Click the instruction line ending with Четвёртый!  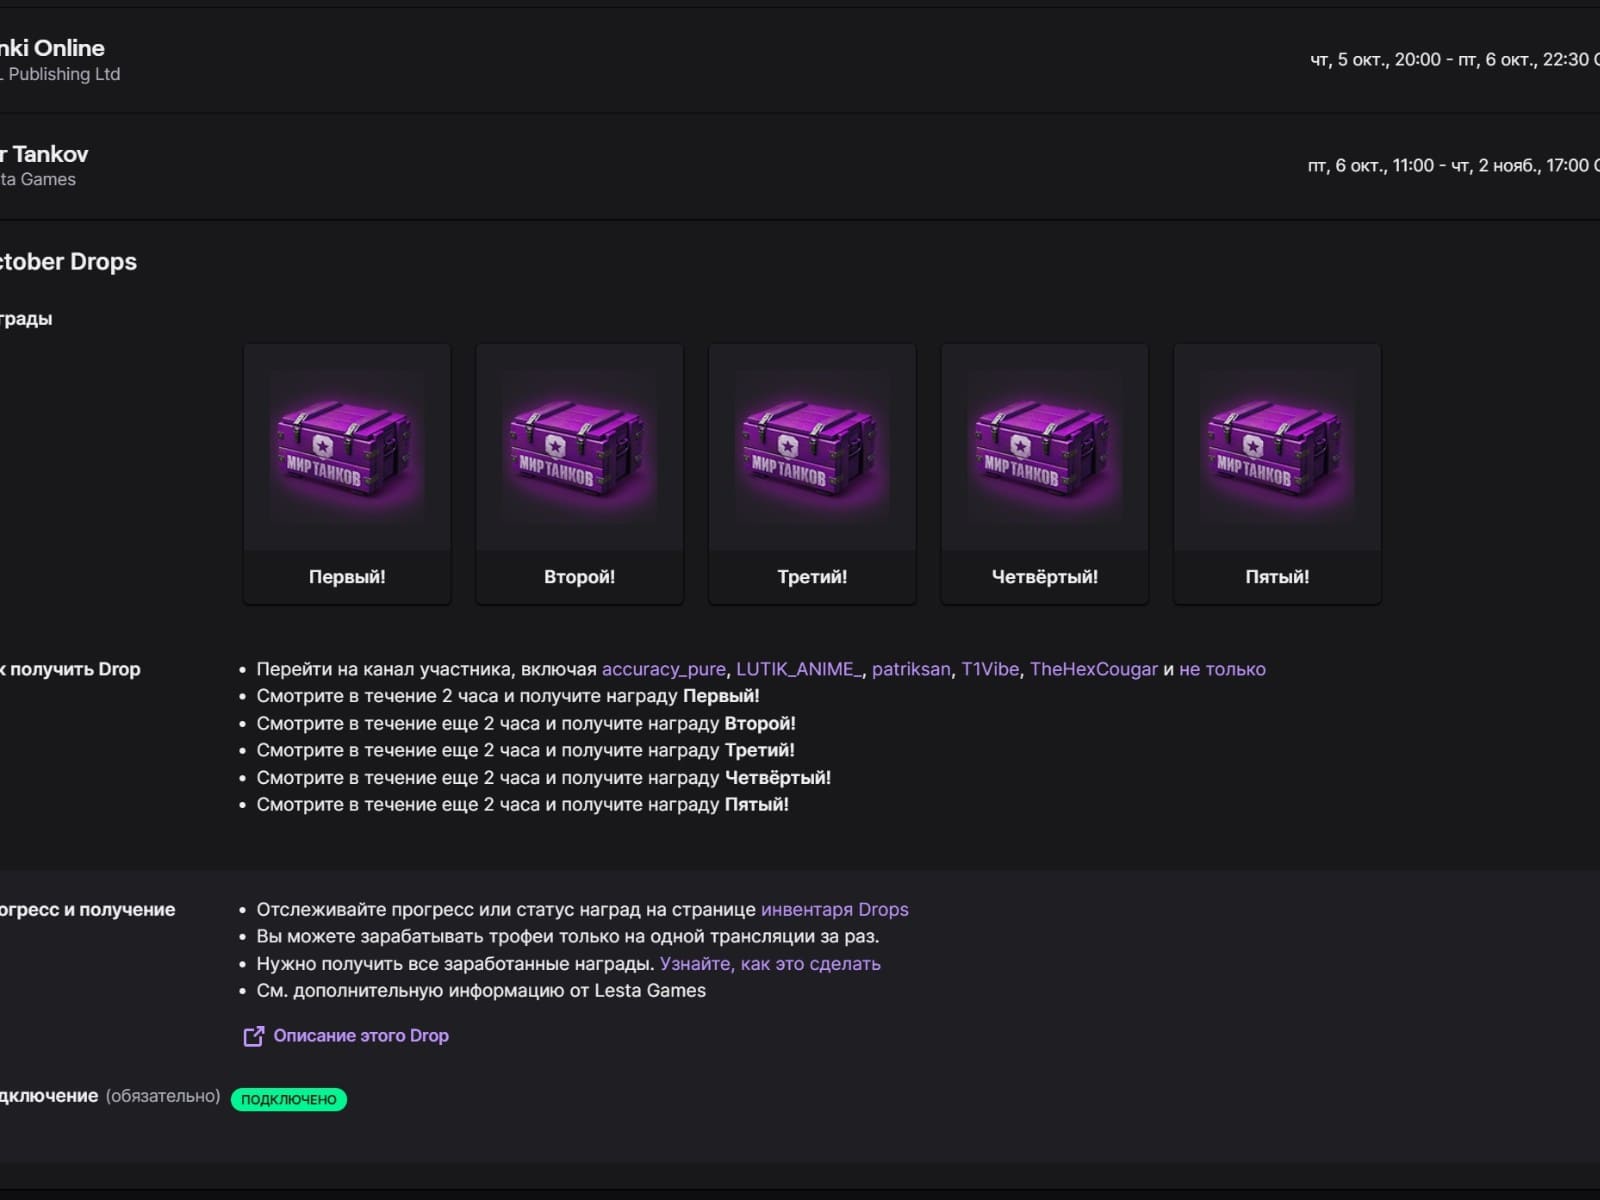pos(544,778)
